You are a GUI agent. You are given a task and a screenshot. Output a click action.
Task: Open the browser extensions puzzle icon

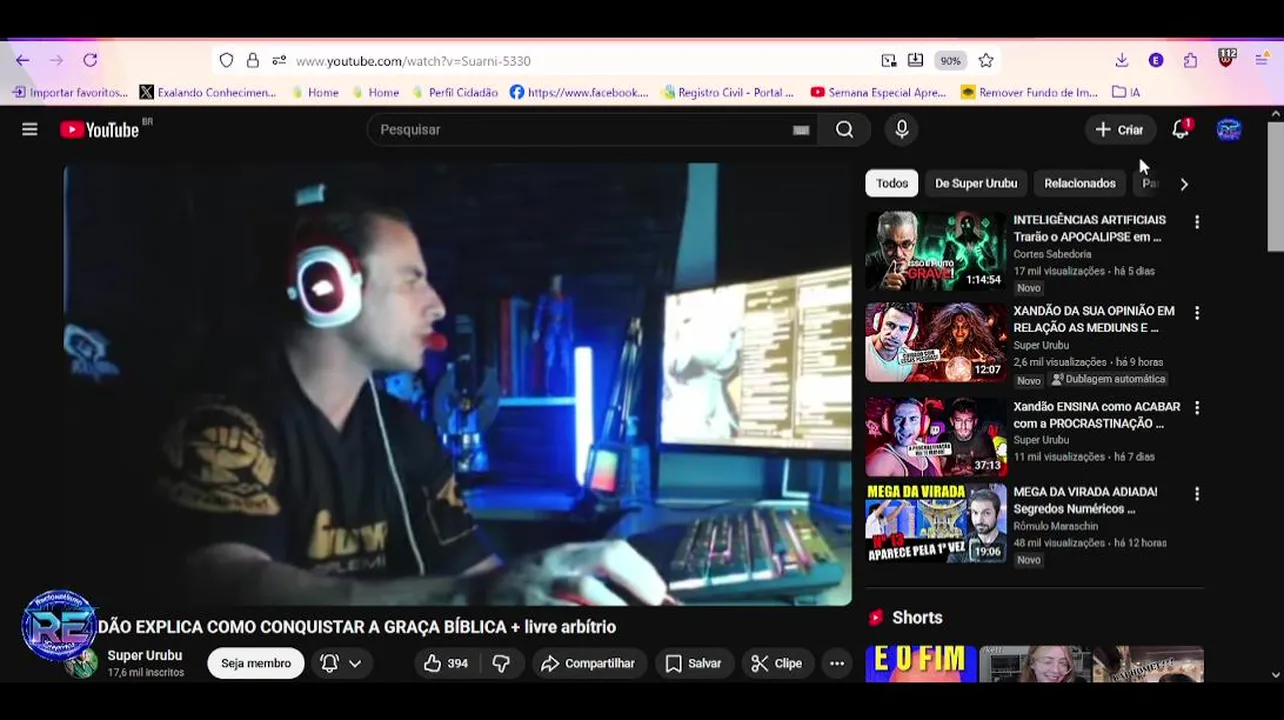click(1190, 60)
